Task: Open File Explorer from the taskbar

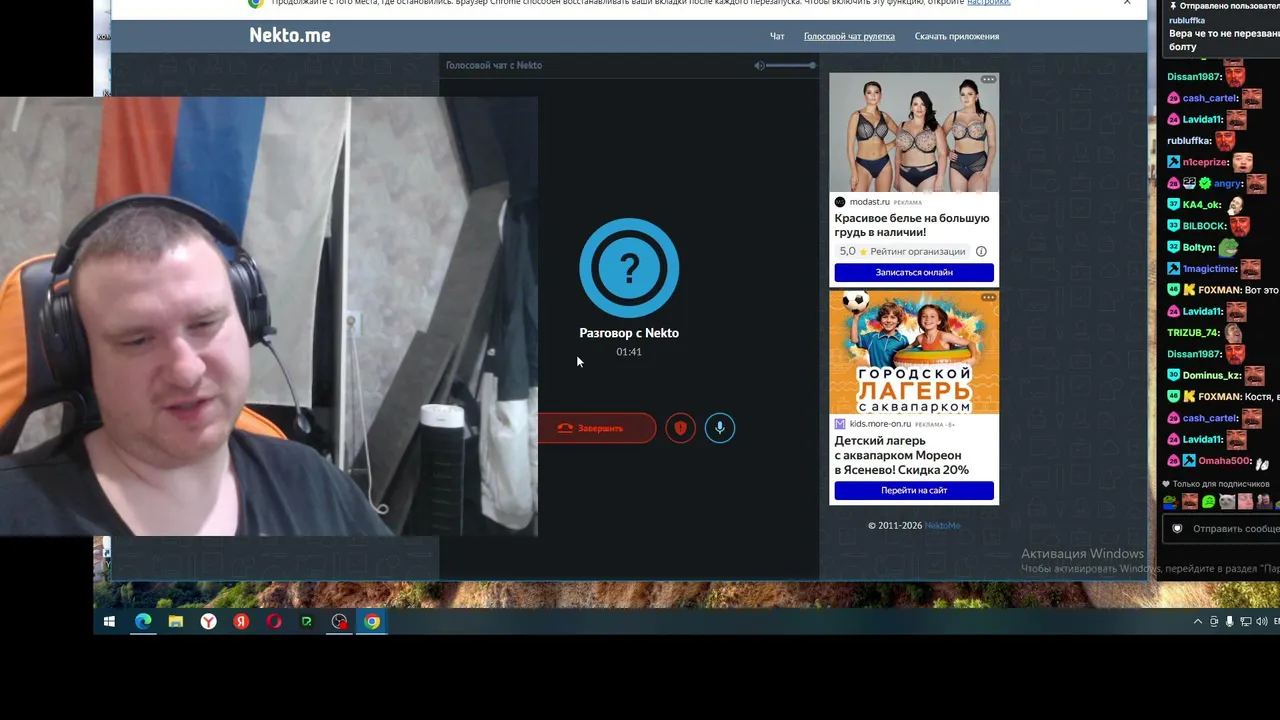Action: click(x=176, y=621)
